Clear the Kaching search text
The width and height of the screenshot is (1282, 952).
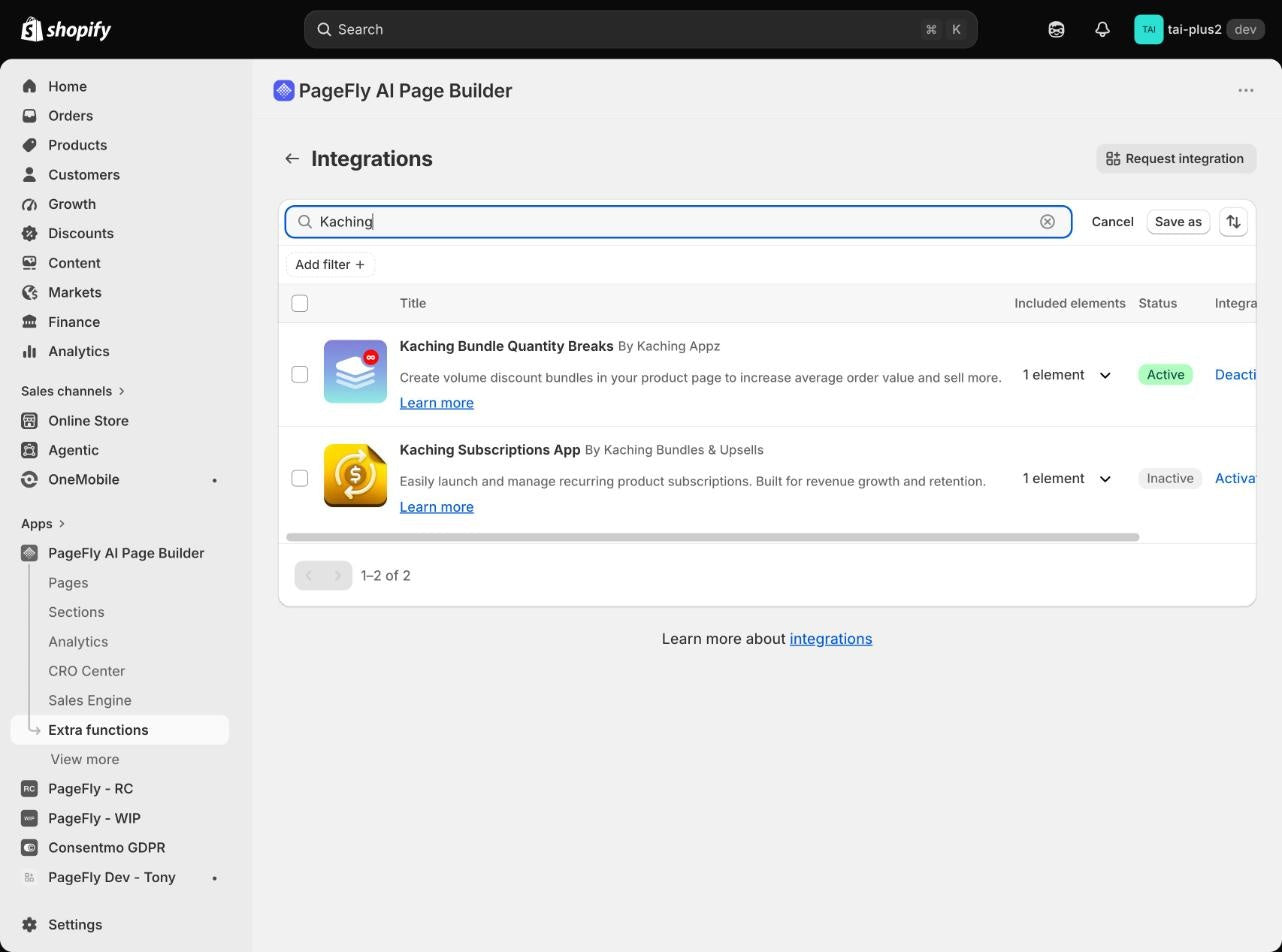1047,222
